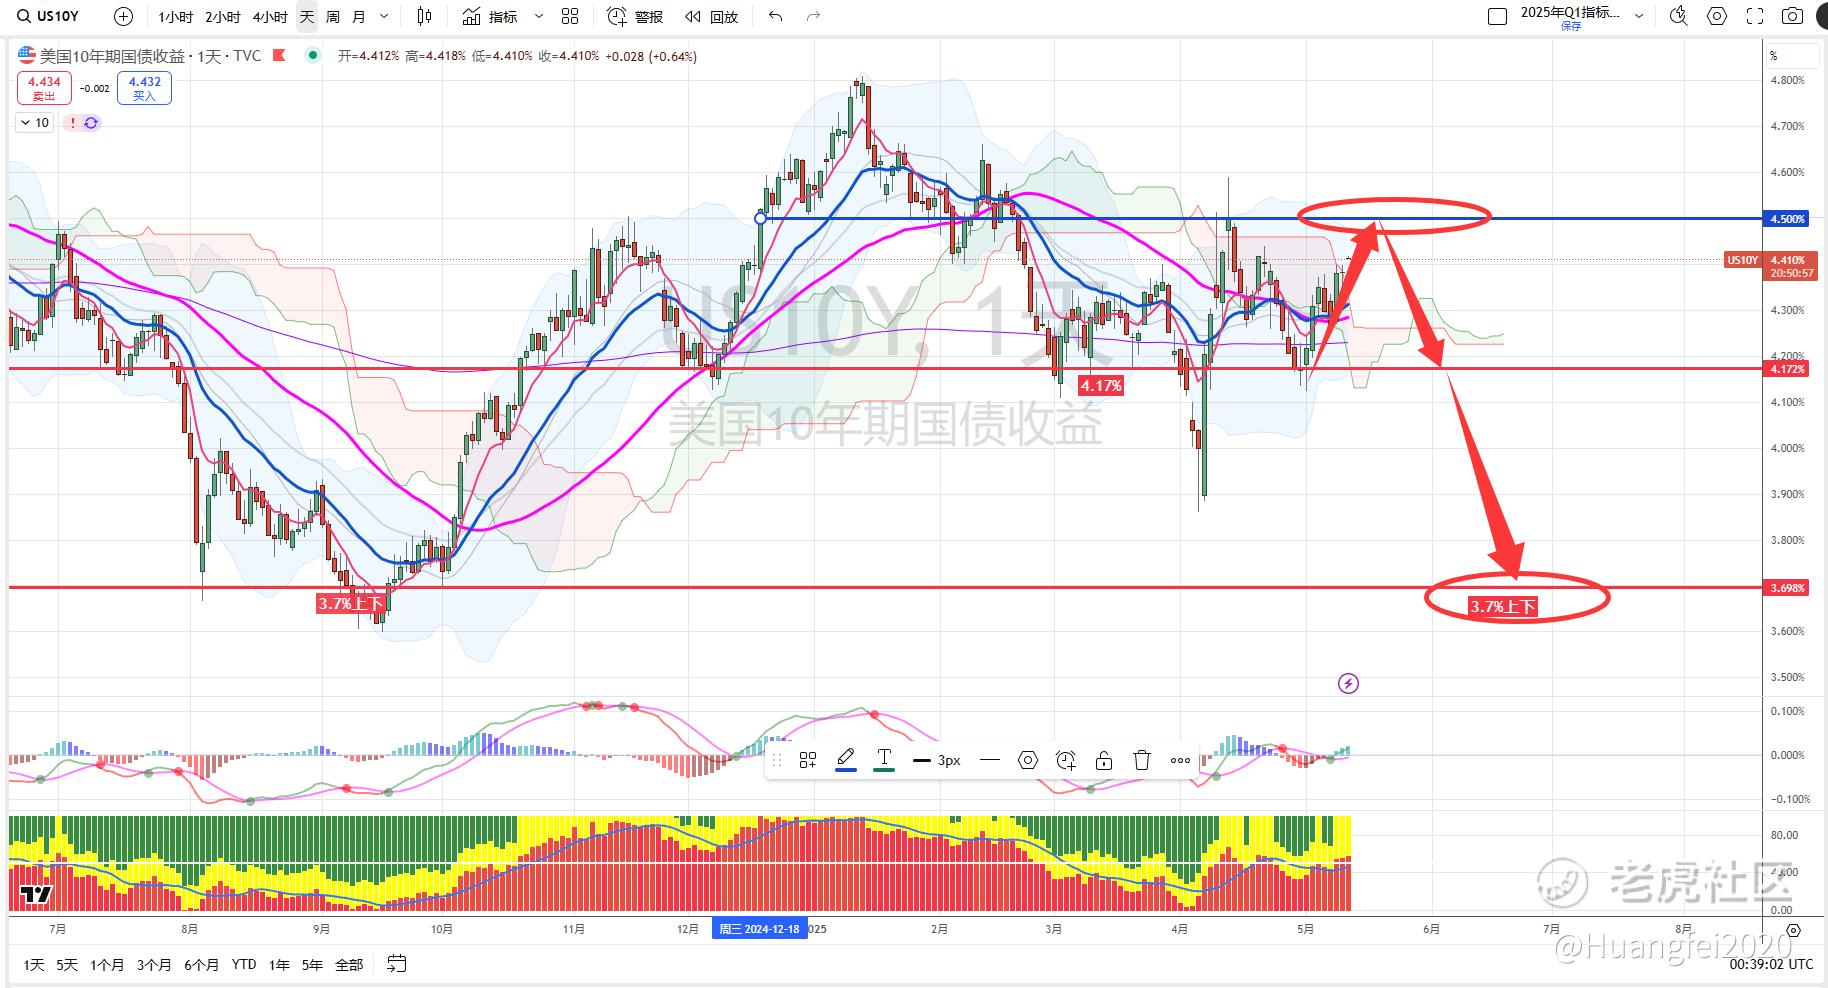Viewport: 1828px width, 988px height.
Task: Delete the selected drawing with trash icon
Action: click(1142, 761)
